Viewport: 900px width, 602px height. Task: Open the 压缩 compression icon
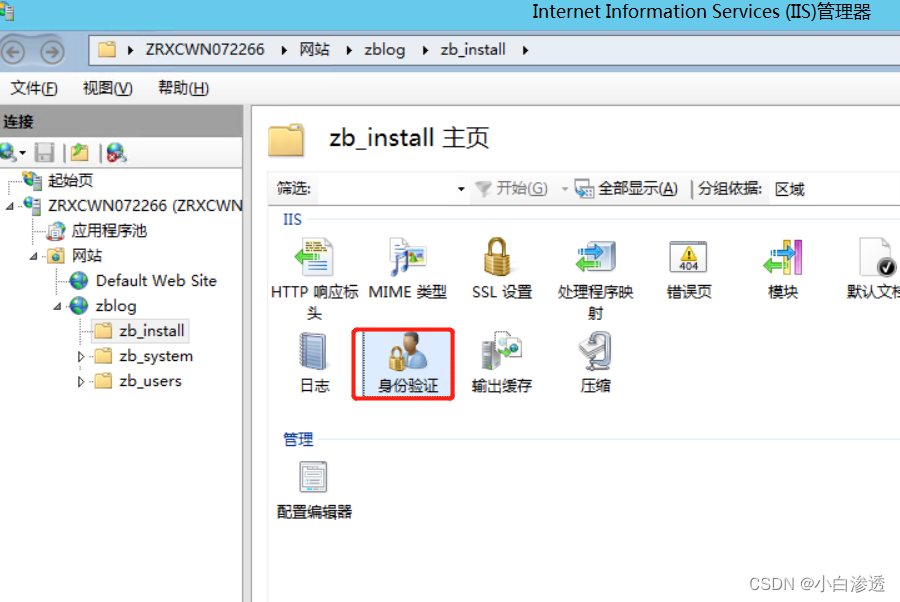click(595, 363)
